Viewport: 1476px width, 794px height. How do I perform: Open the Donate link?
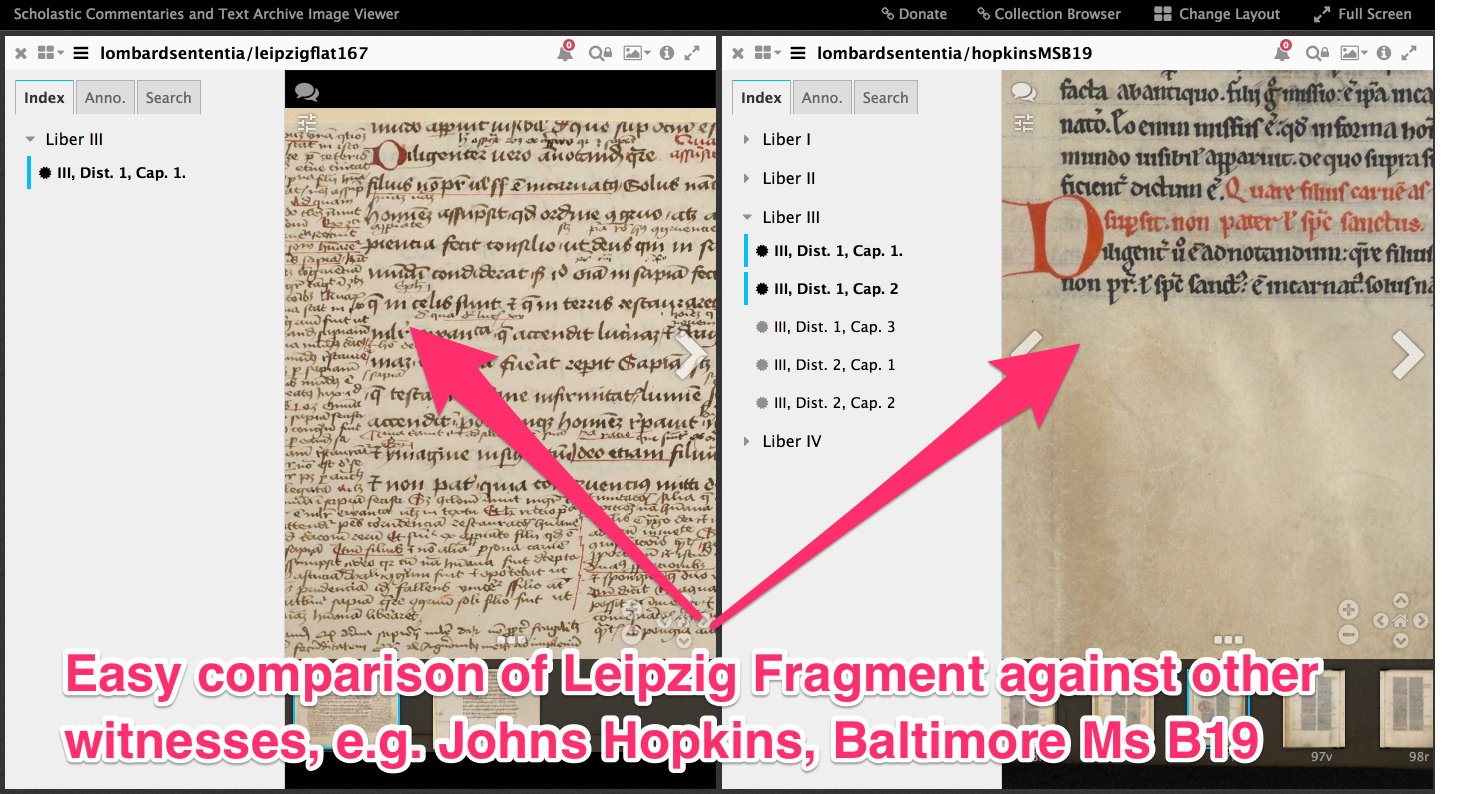click(x=914, y=14)
